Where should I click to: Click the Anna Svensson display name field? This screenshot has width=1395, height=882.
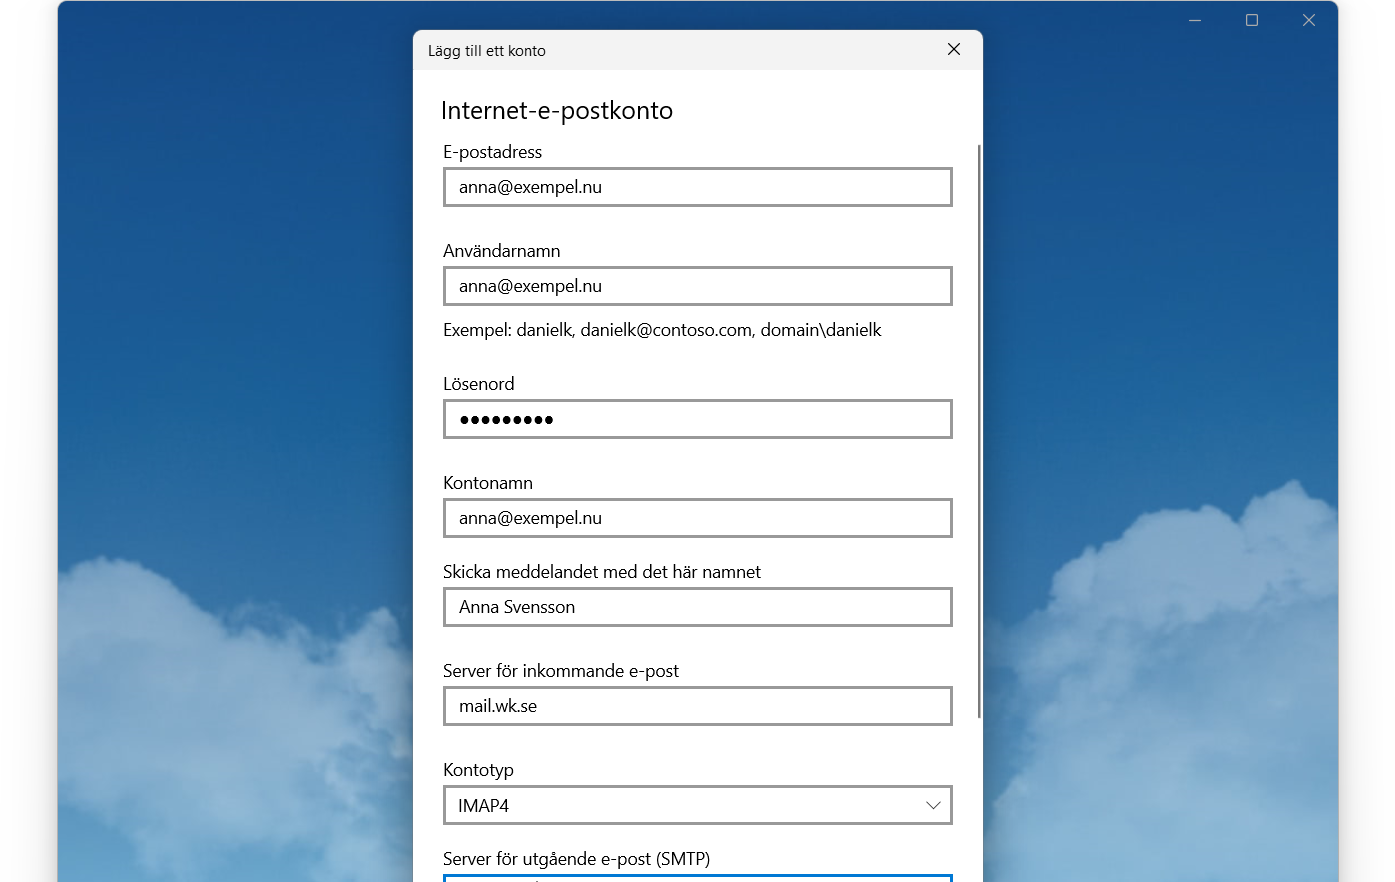coord(697,607)
